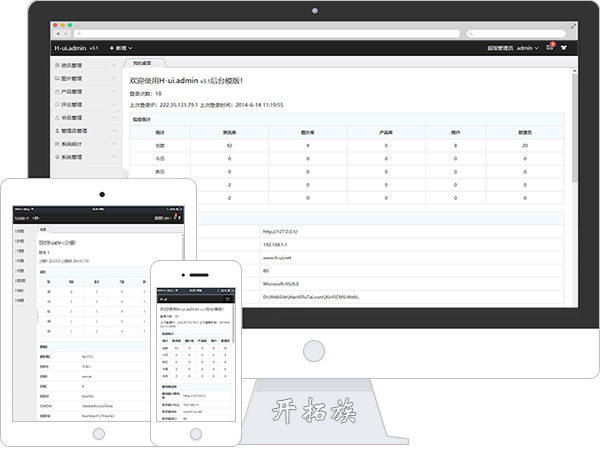The width and height of the screenshot is (600, 450).
Task: Expand the 系统管理 menu chevron
Action: click(114, 157)
